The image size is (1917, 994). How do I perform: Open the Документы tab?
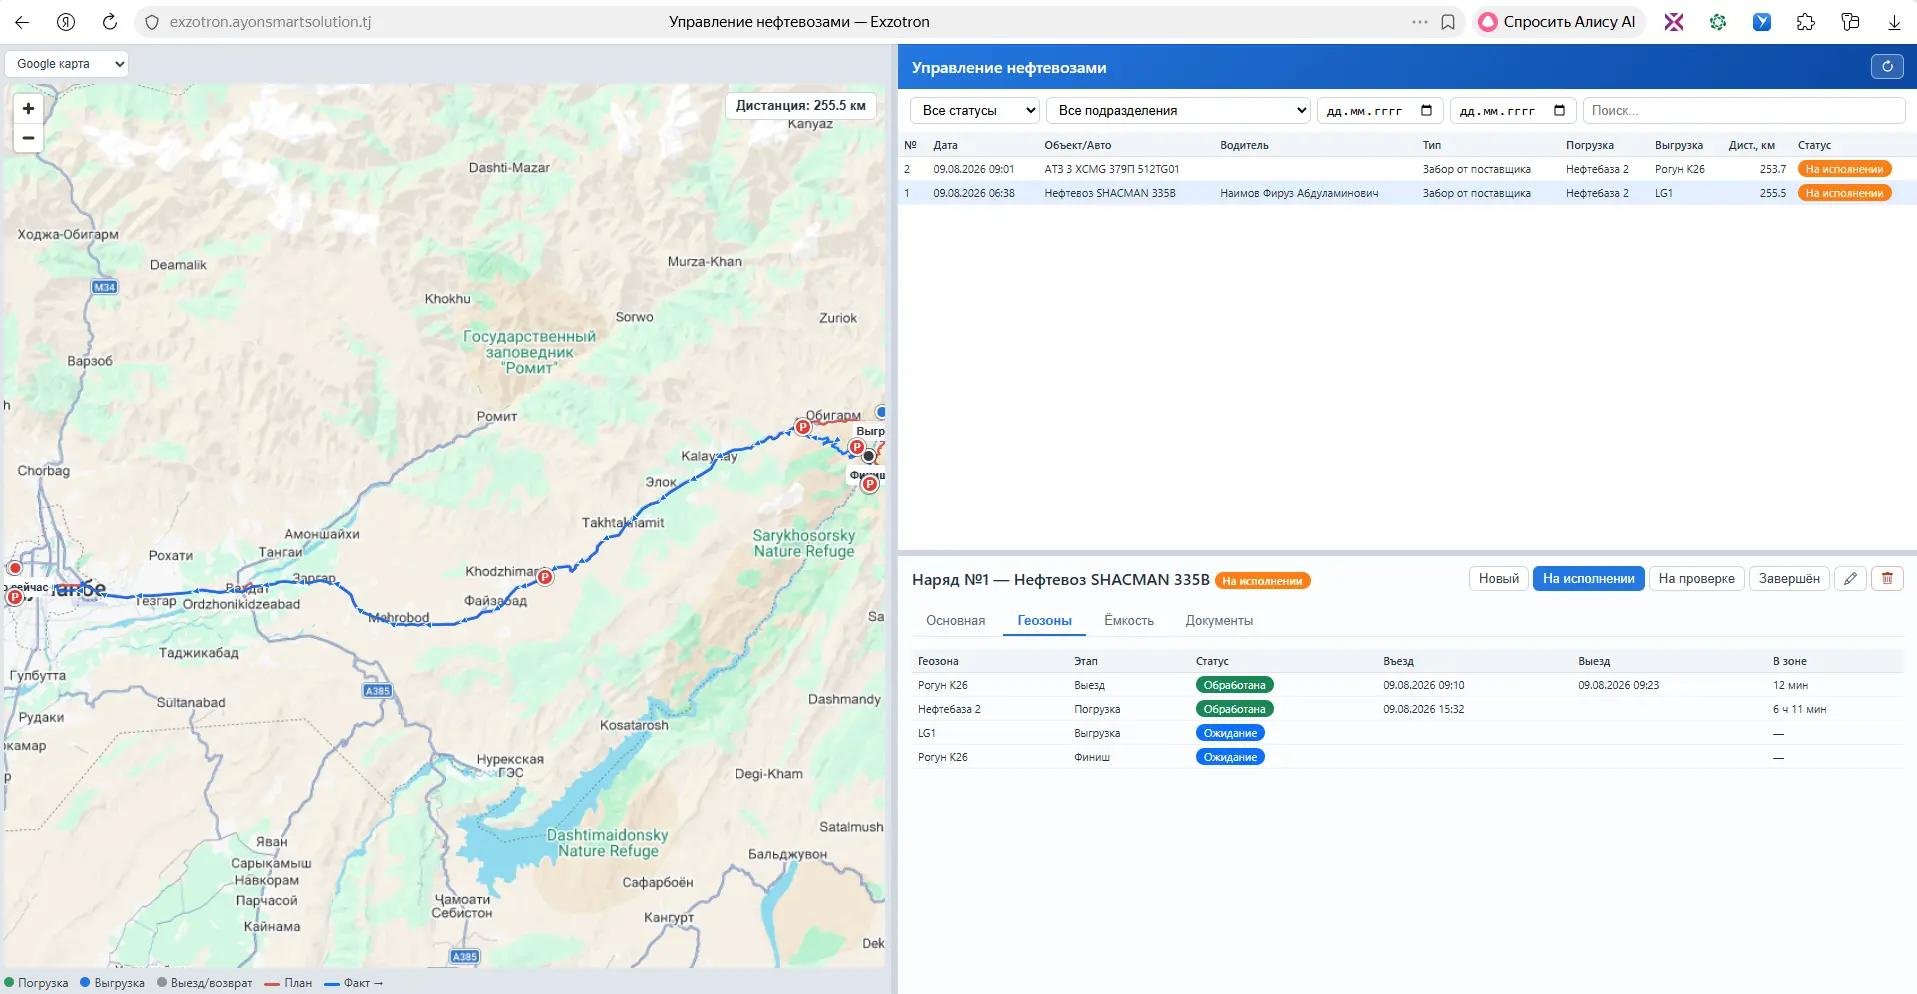point(1219,621)
